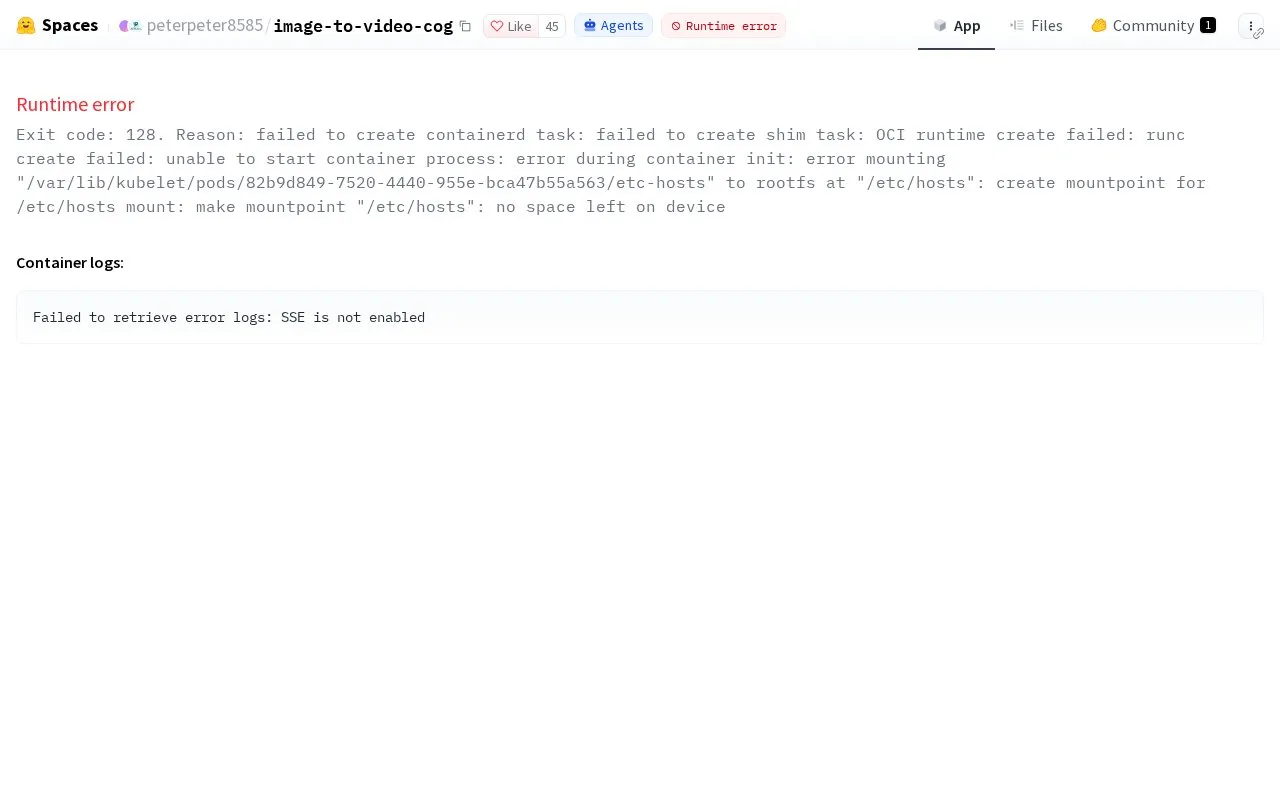The image size is (1280, 800).
Task: Open the three-dot more options menu
Action: pos(1251,26)
